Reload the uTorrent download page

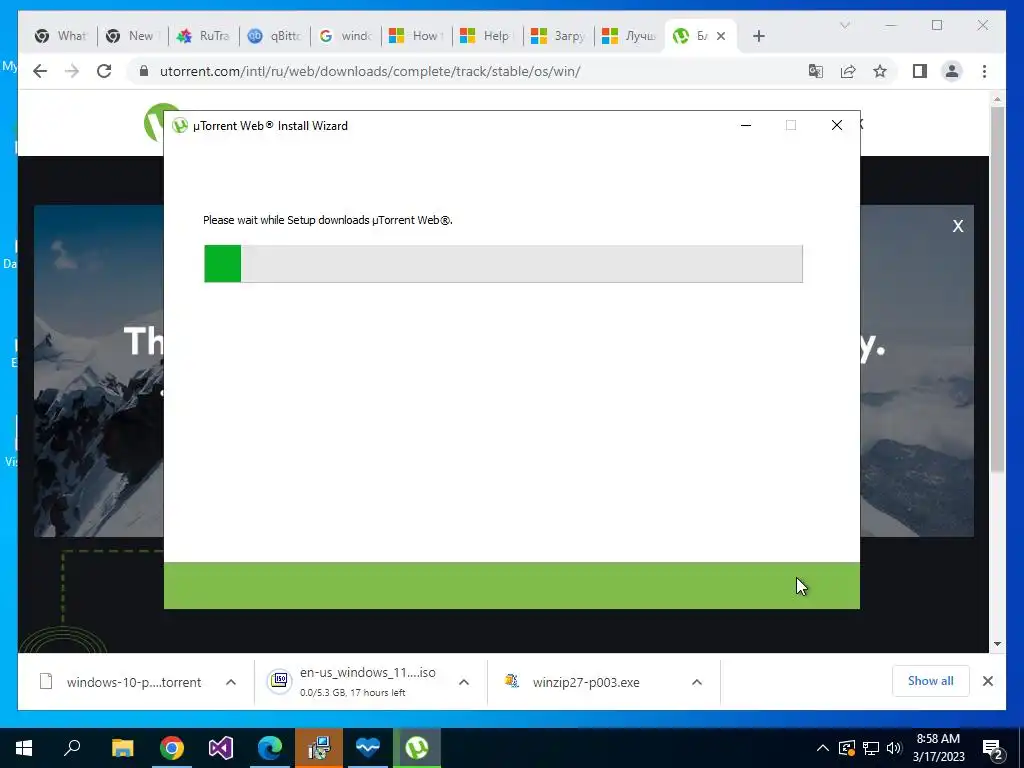(x=104, y=71)
